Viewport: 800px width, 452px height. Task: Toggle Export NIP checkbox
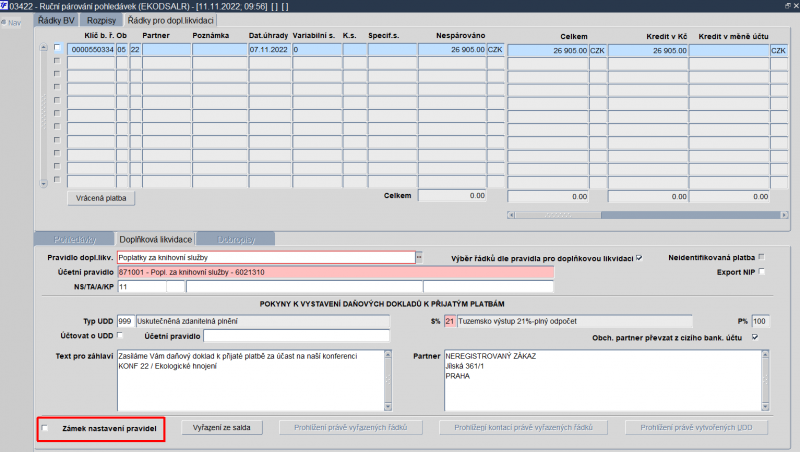(x=762, y=272)
